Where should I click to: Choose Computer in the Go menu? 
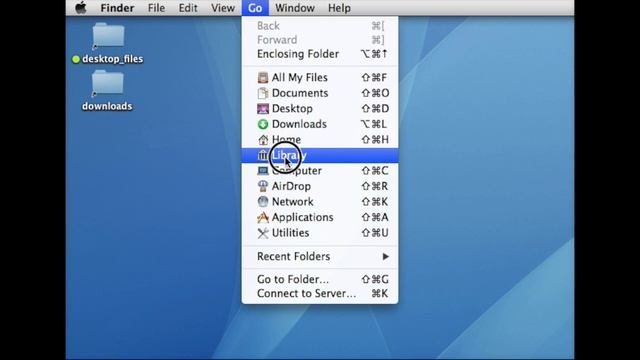click(x=320, y=171)
